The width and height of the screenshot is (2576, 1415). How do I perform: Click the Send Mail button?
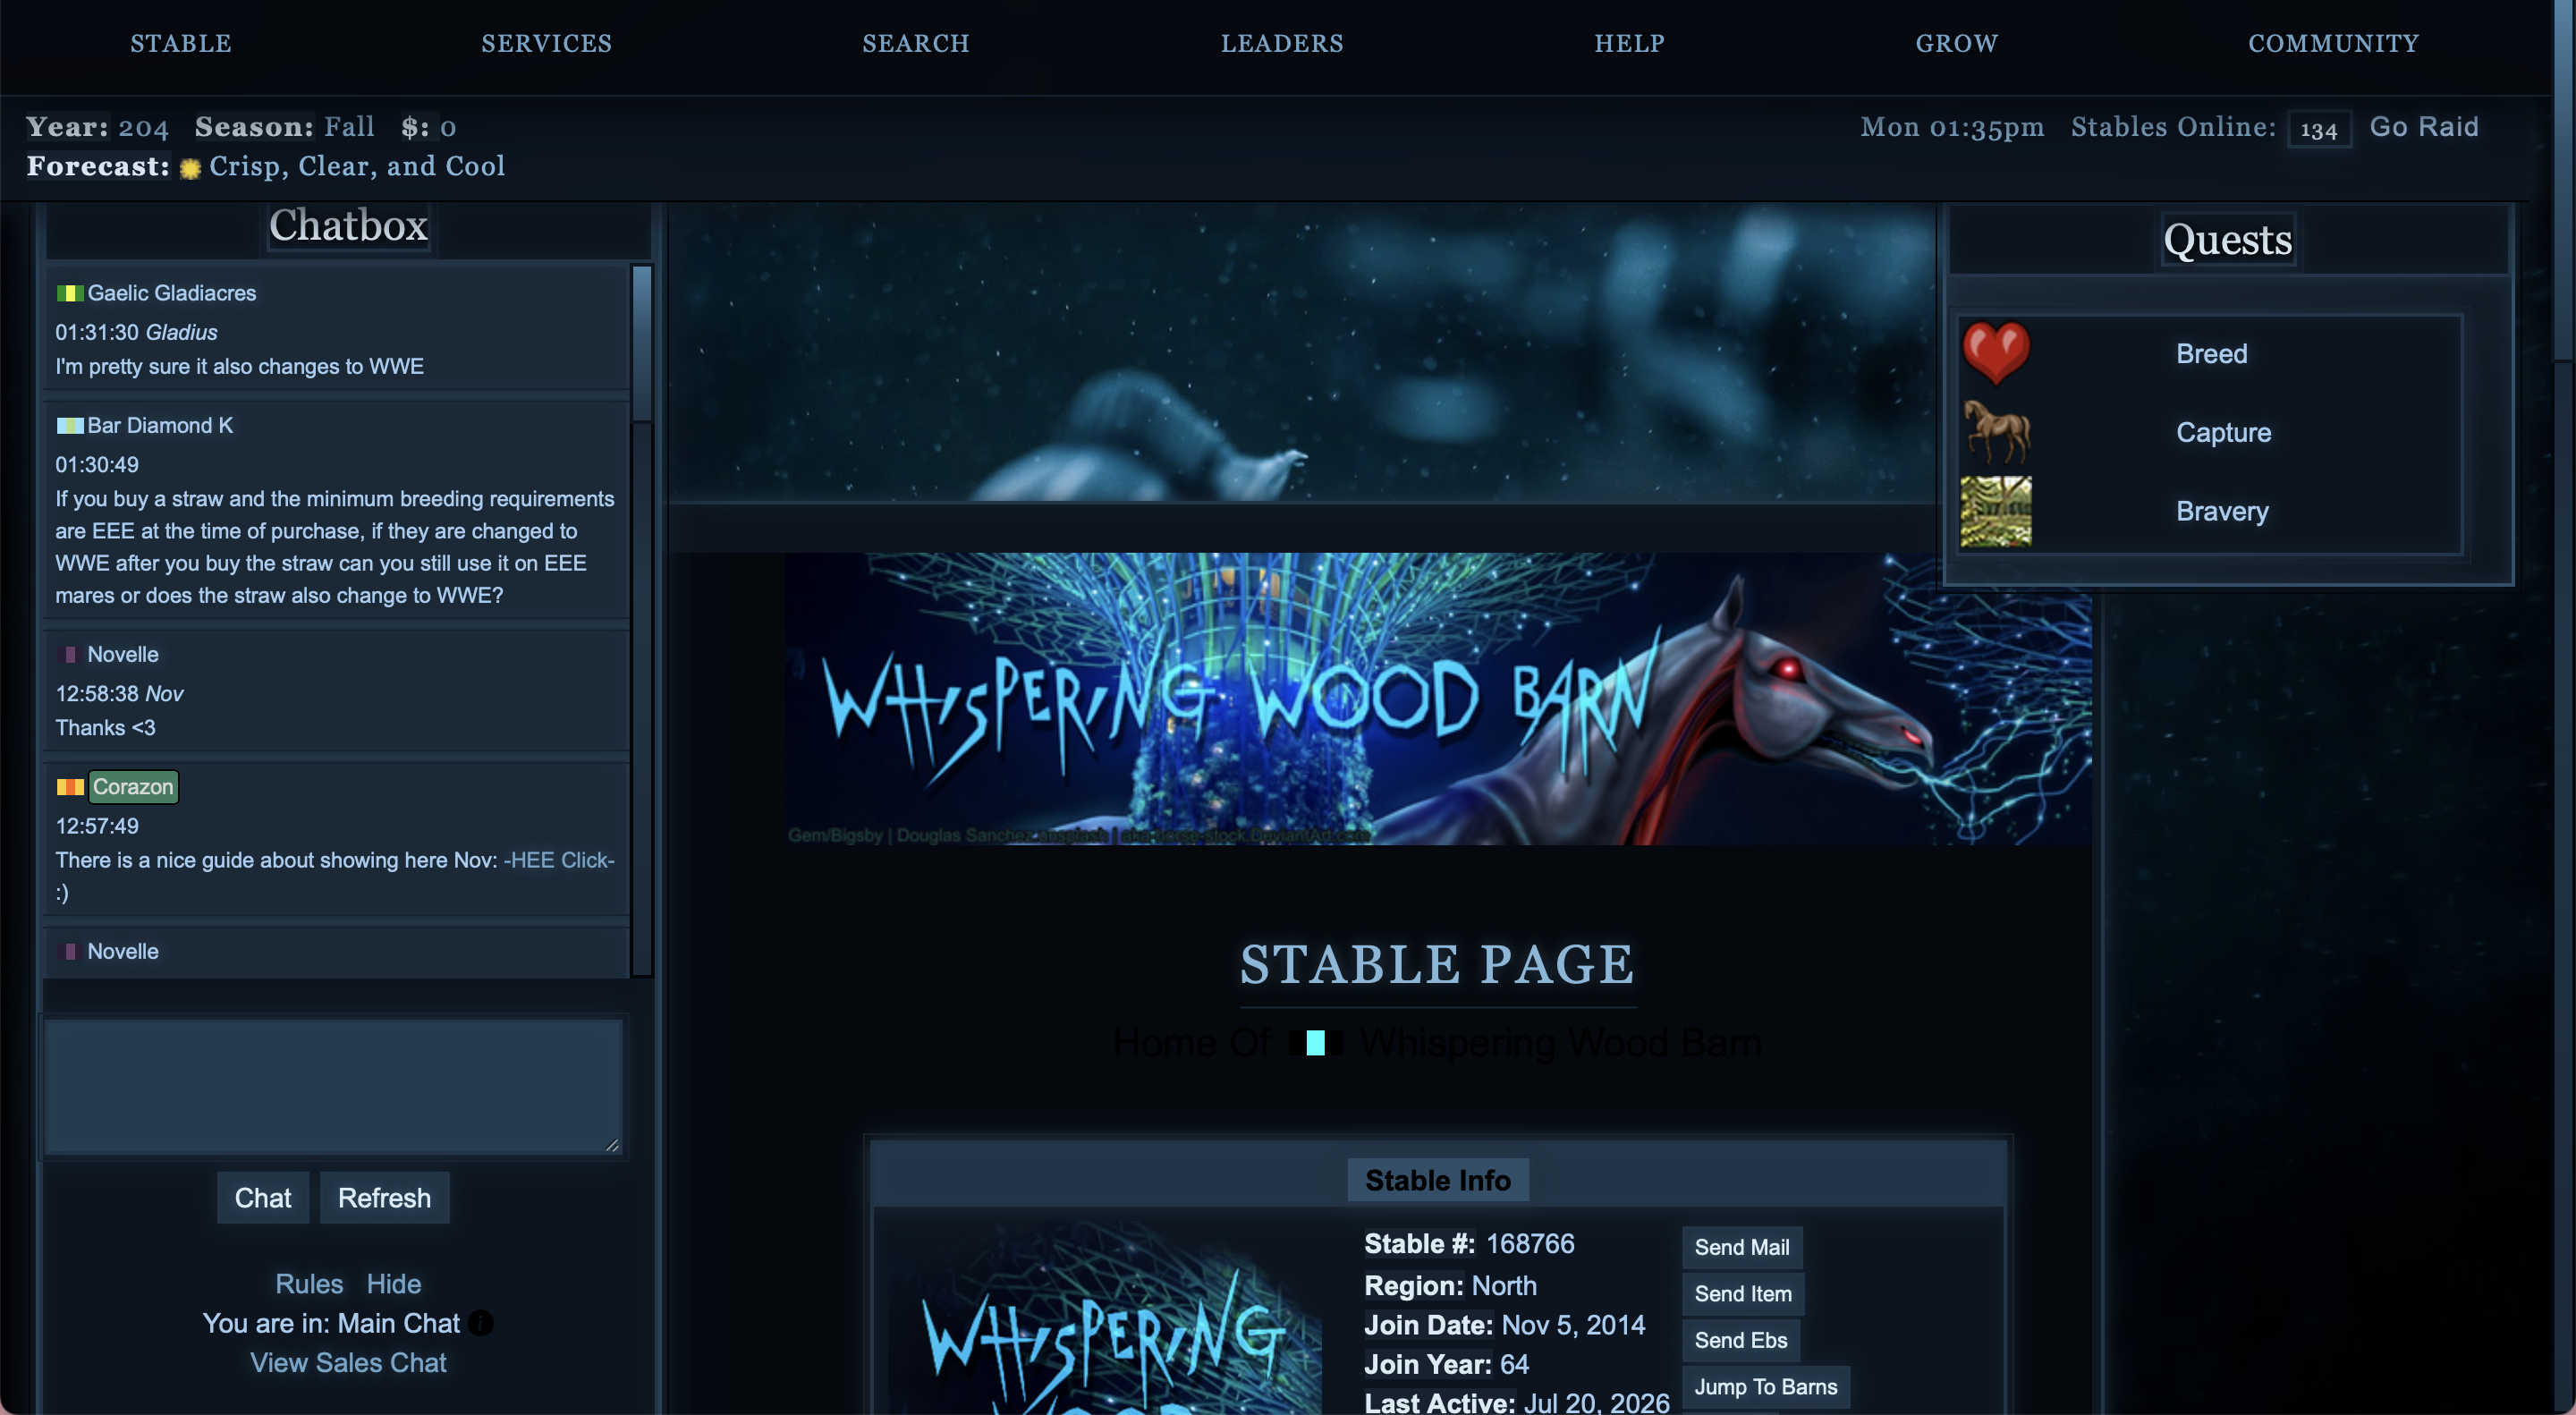1741,1247
